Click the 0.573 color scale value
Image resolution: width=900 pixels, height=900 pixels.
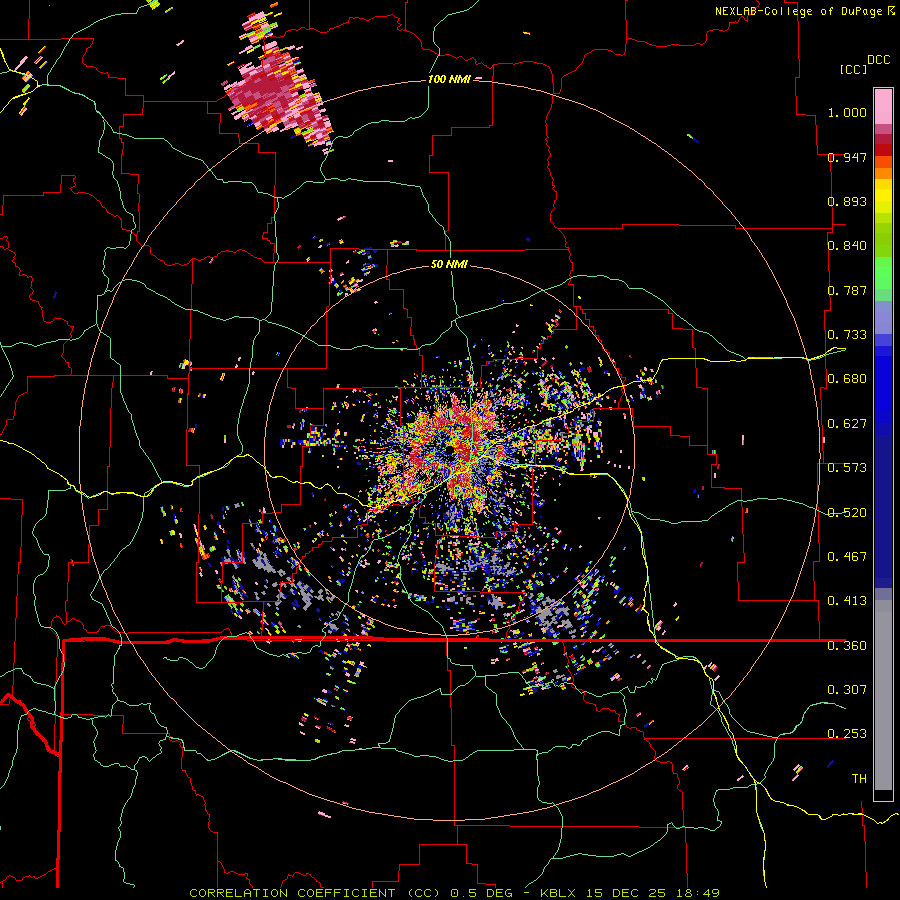(847, 468)
